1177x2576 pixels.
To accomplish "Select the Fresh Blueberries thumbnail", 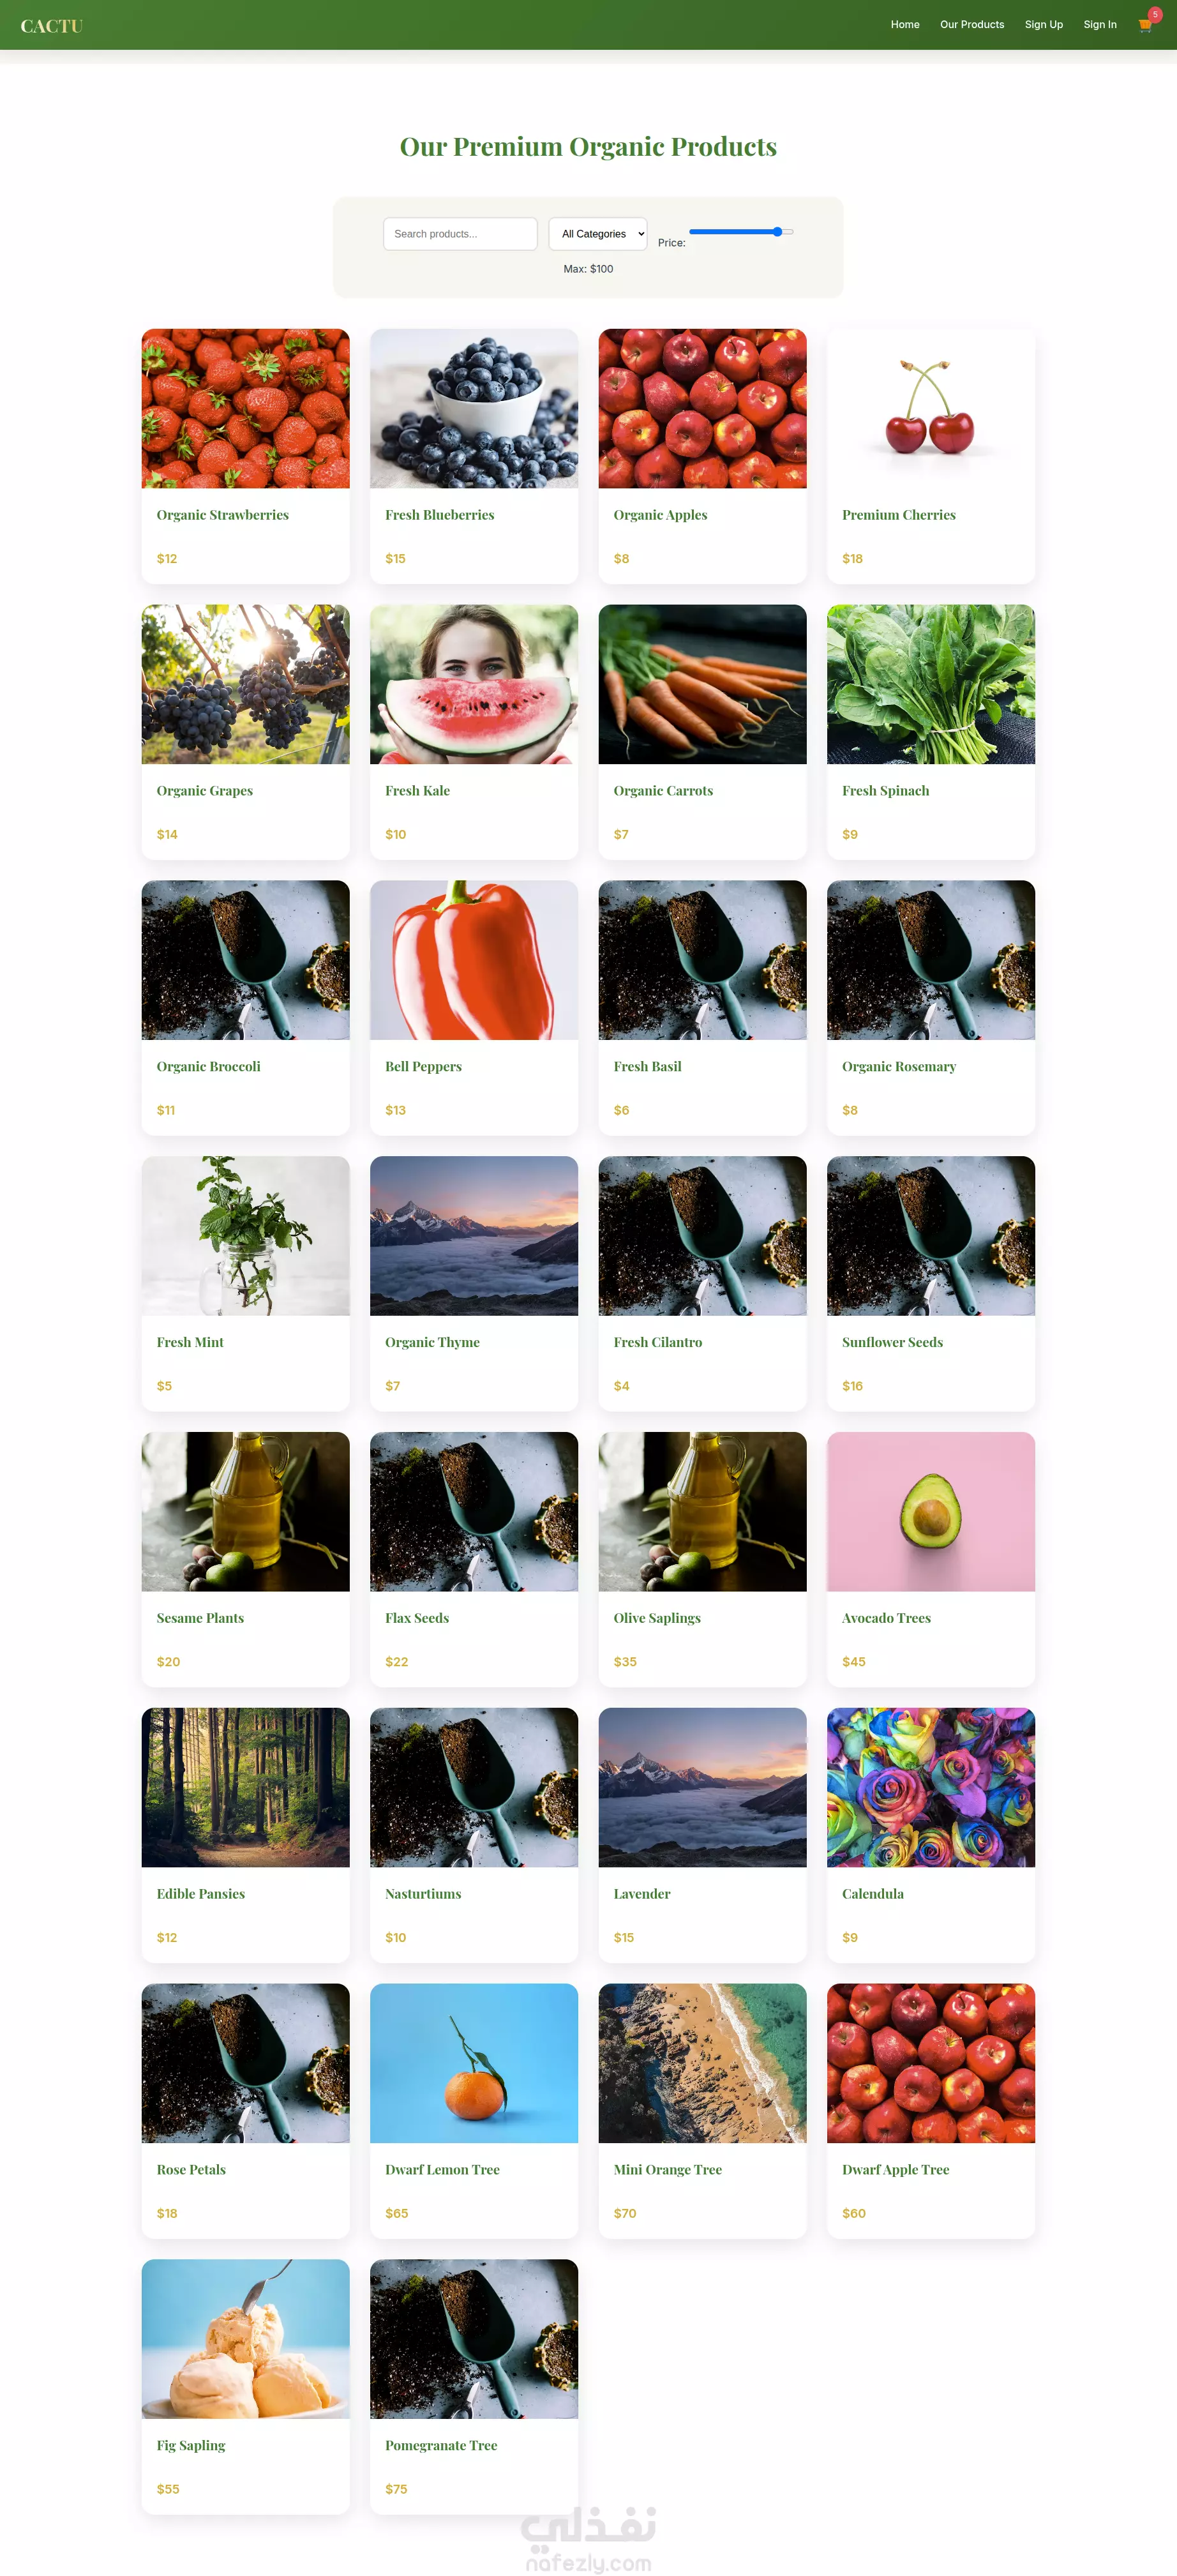I will (474, 409).
